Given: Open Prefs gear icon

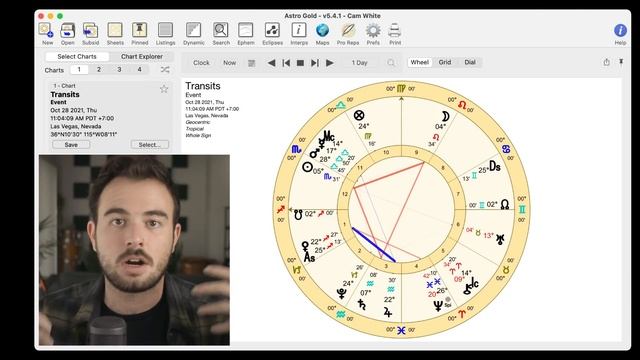Looking at the screenshot, I should pyautogui.click(x=373, y=30).
